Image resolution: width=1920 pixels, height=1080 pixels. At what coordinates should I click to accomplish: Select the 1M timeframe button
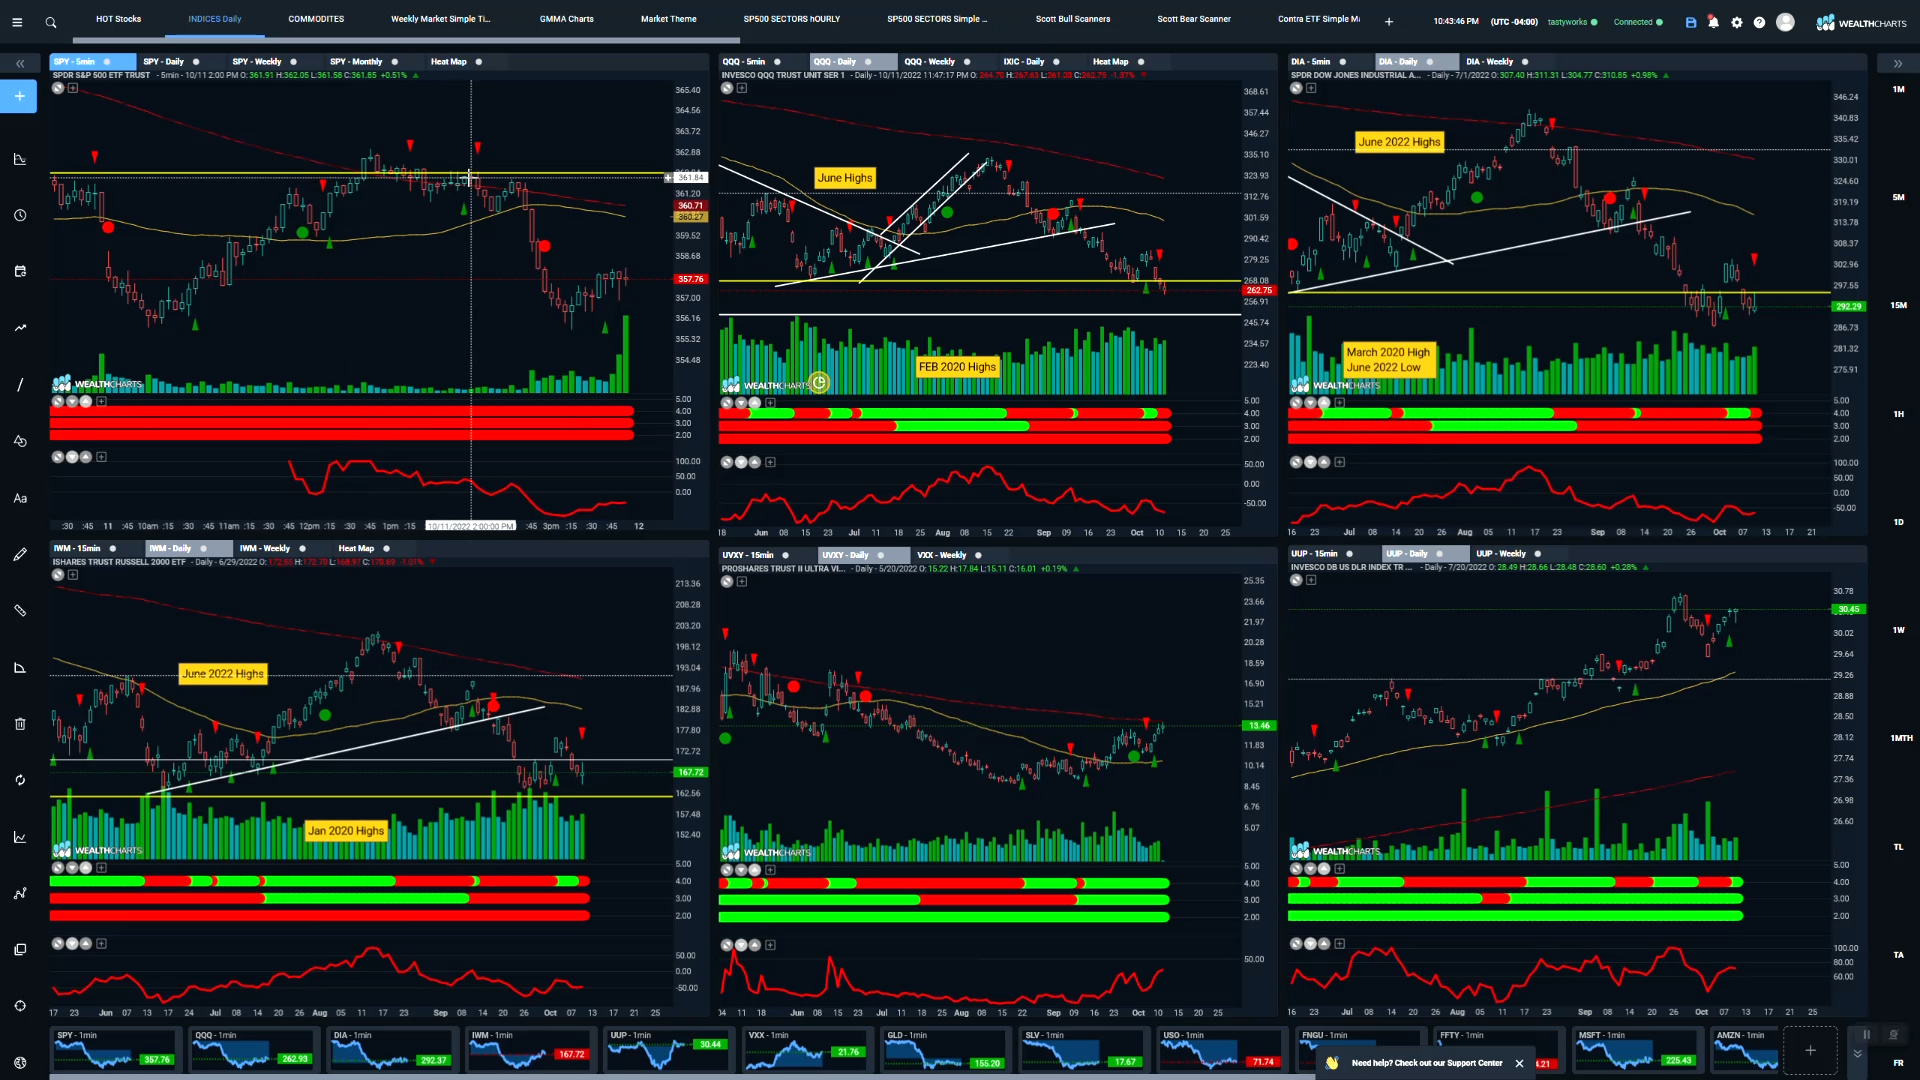tap(1898, 89)
